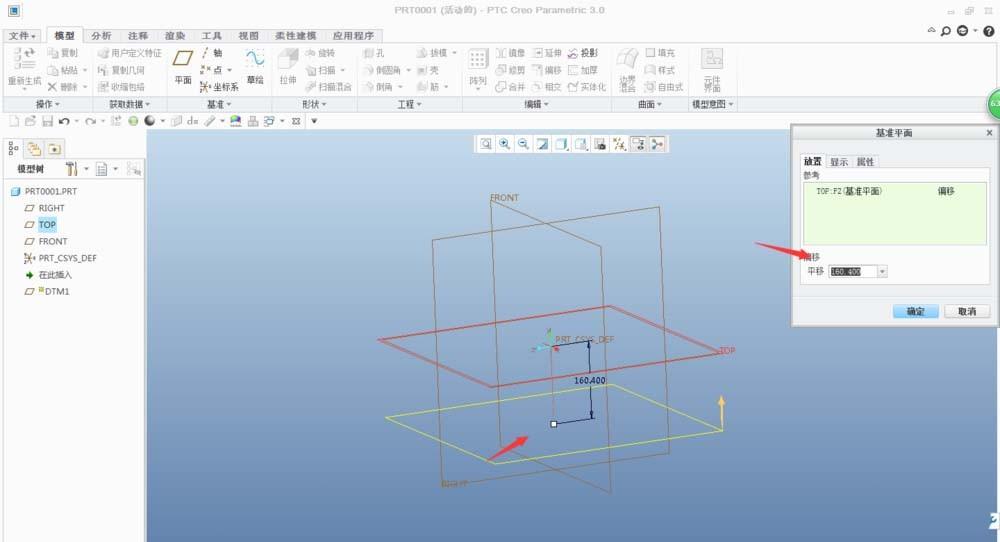
Task: Click the 用户定义特征 icon
Action: [x=104, y=53]
